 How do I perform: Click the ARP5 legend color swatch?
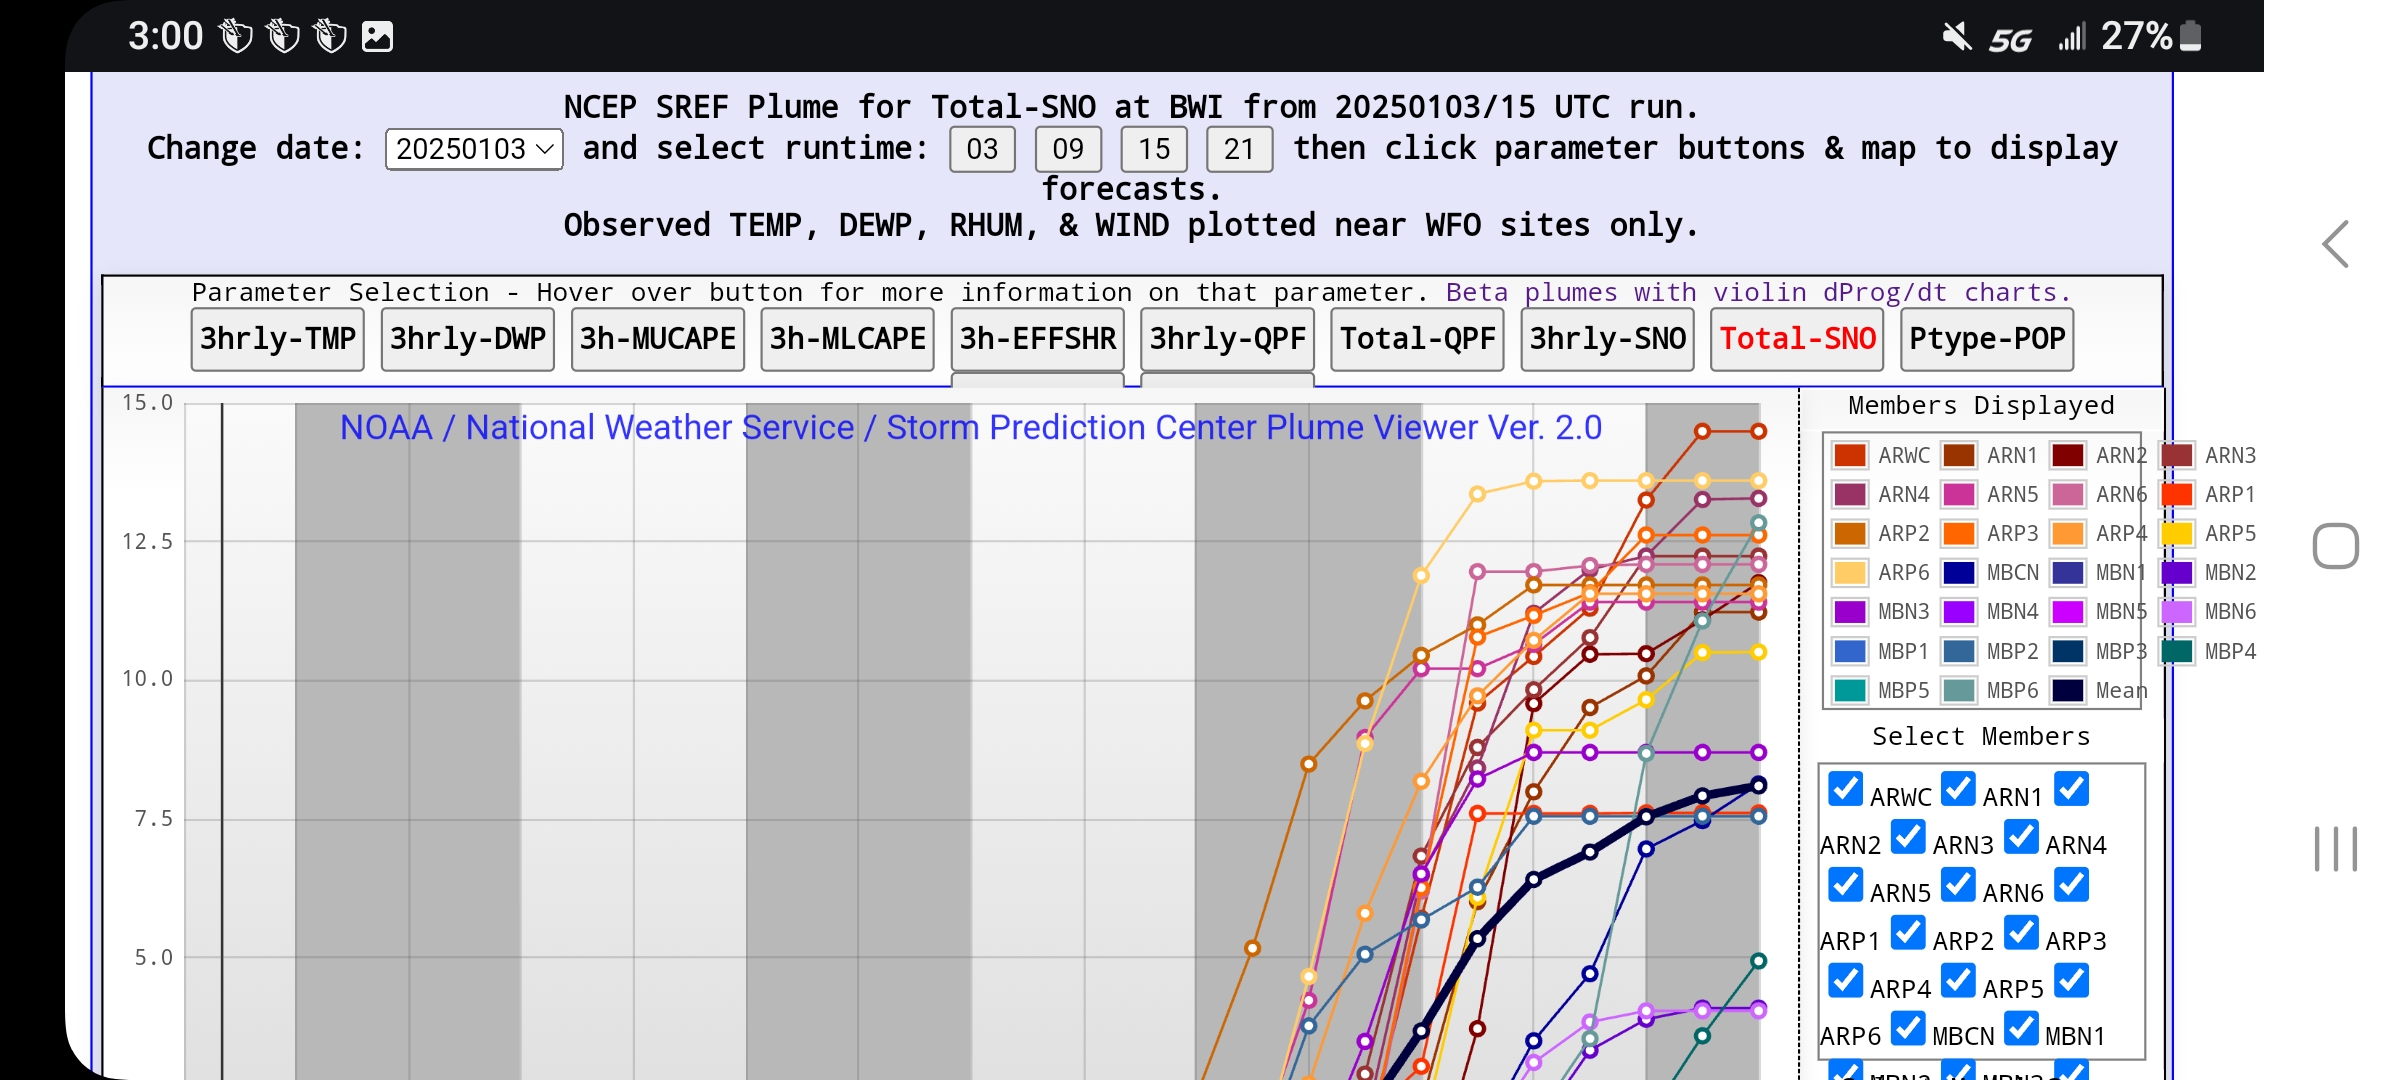(x=2177, y=534)
